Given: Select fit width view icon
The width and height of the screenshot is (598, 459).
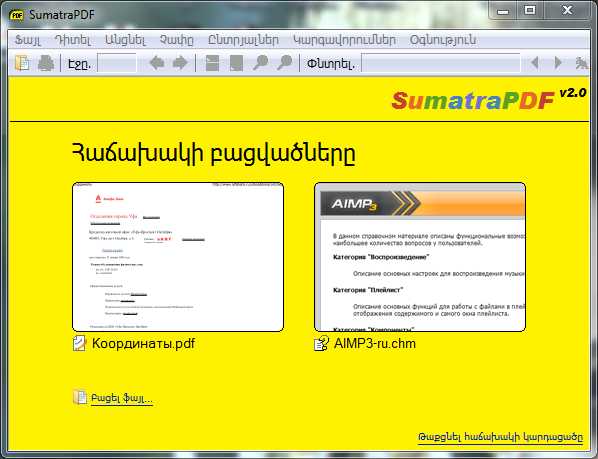Looking at the screenshot, I should tap(212, 63).
